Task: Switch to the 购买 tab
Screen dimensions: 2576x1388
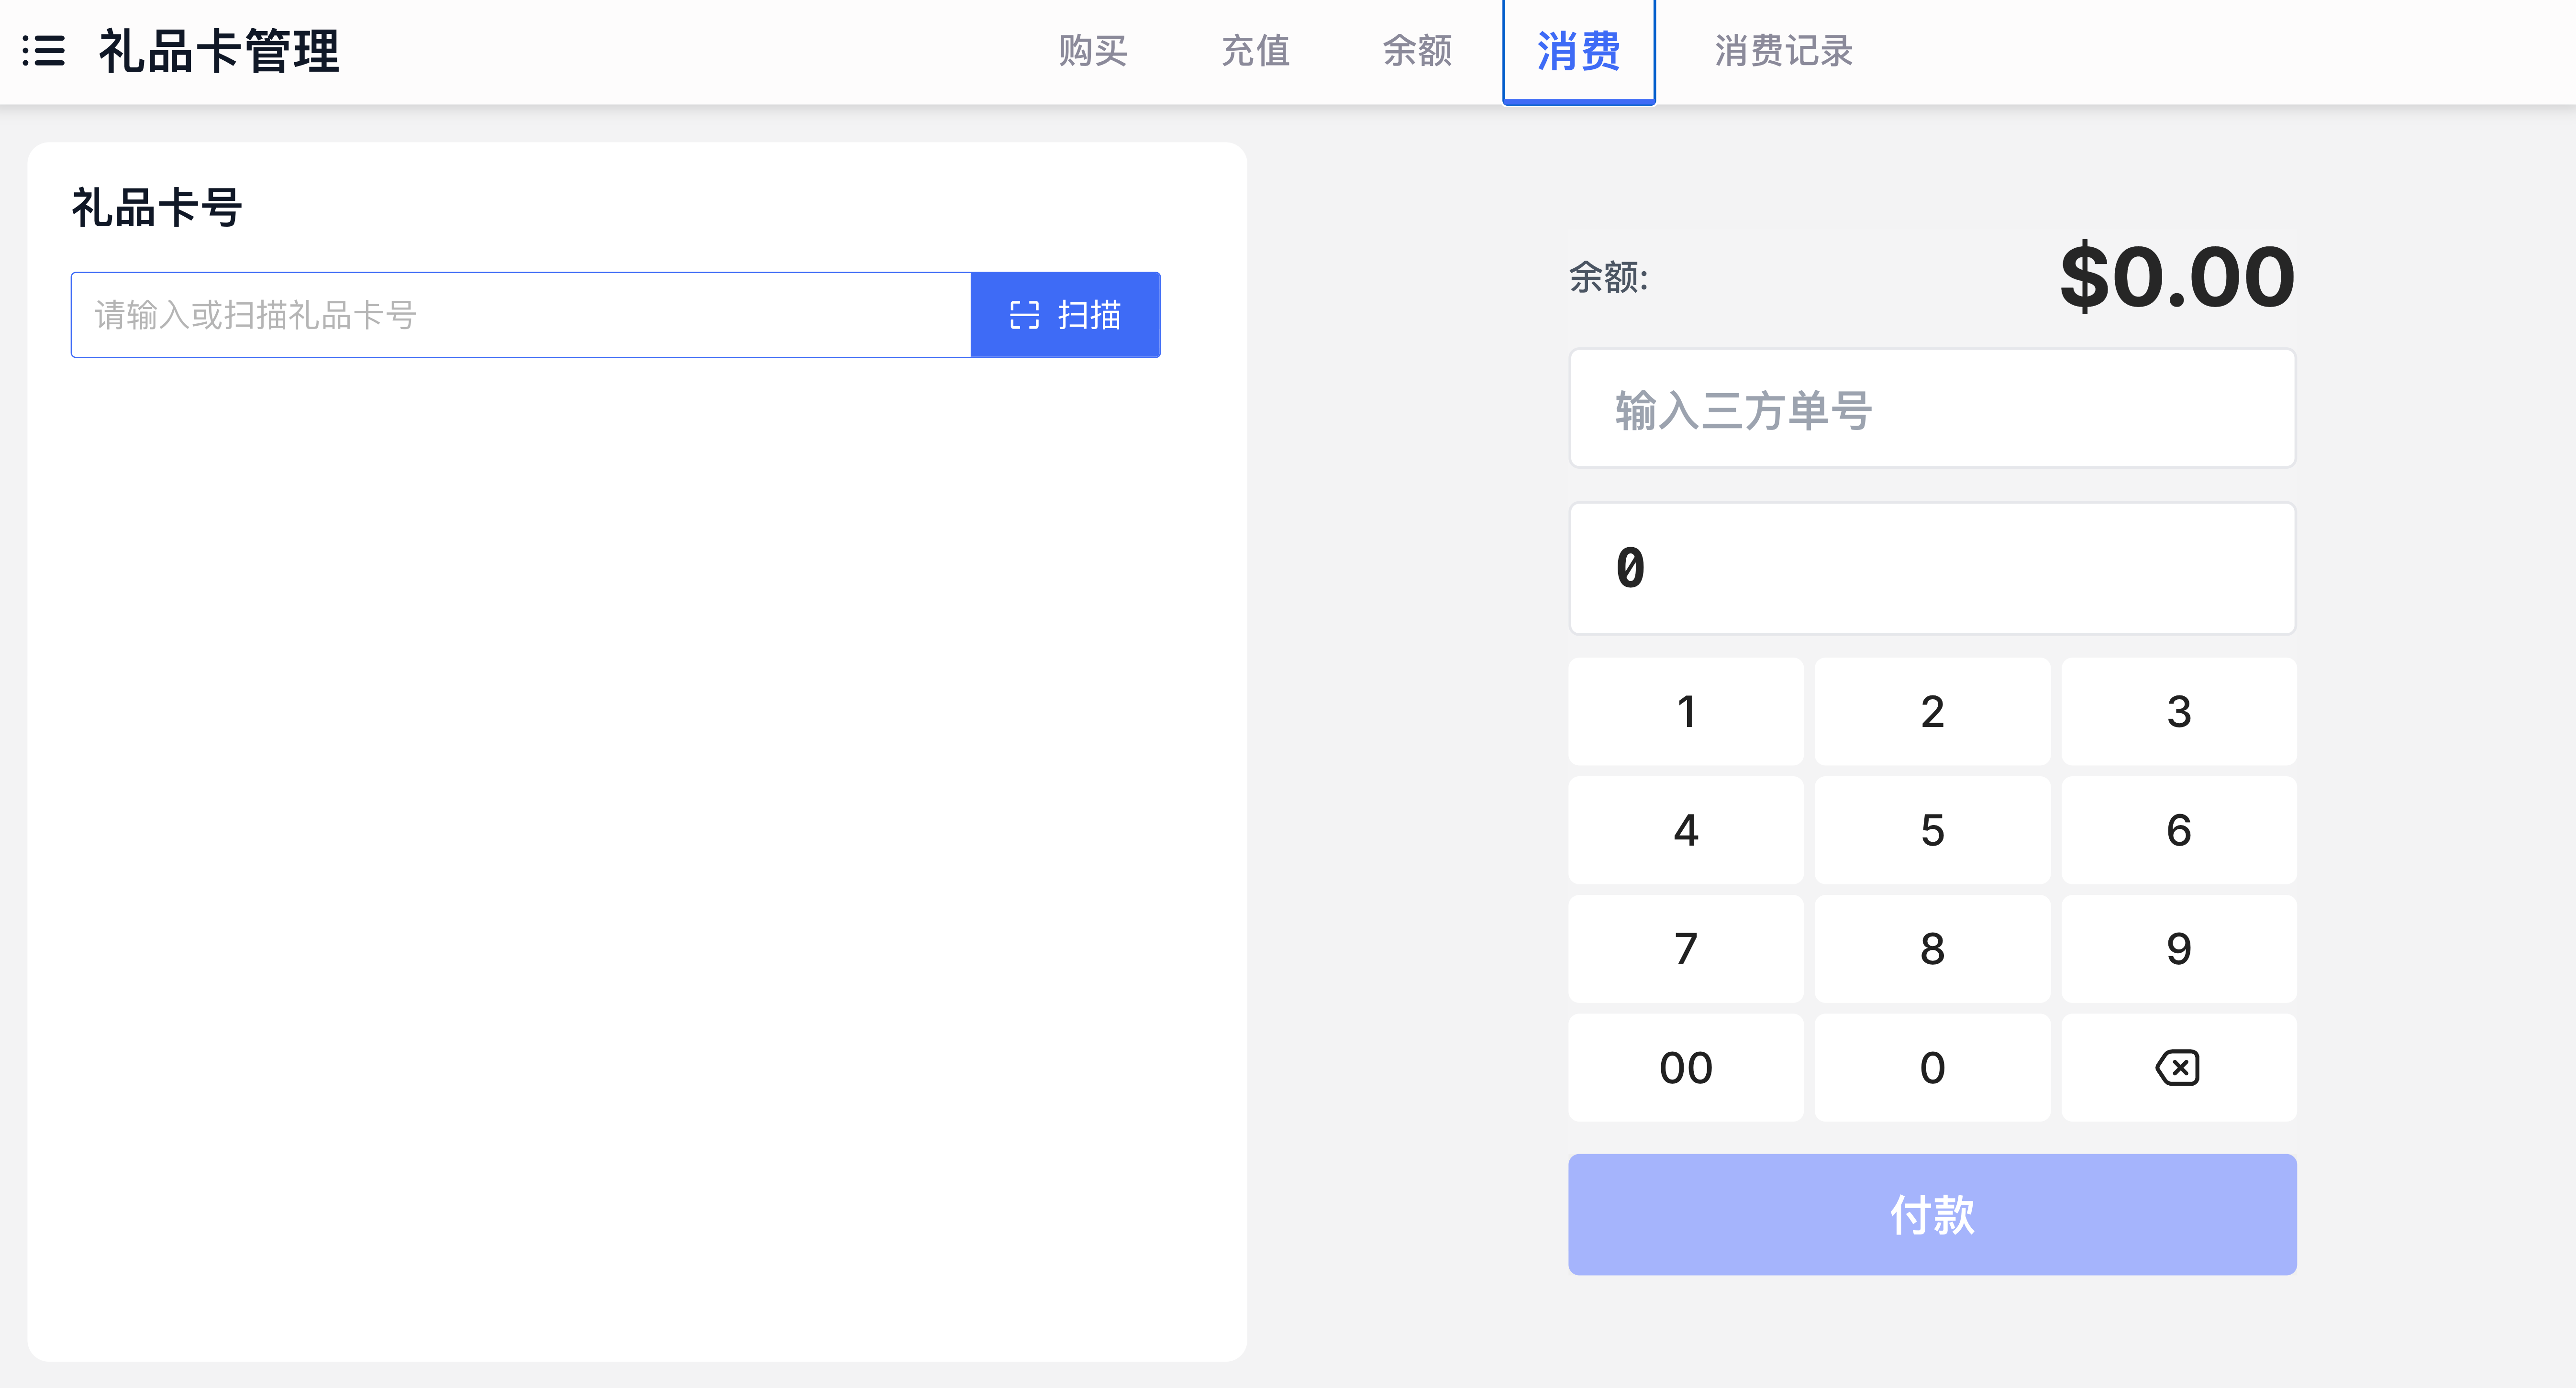Action: click(1092, 51)
